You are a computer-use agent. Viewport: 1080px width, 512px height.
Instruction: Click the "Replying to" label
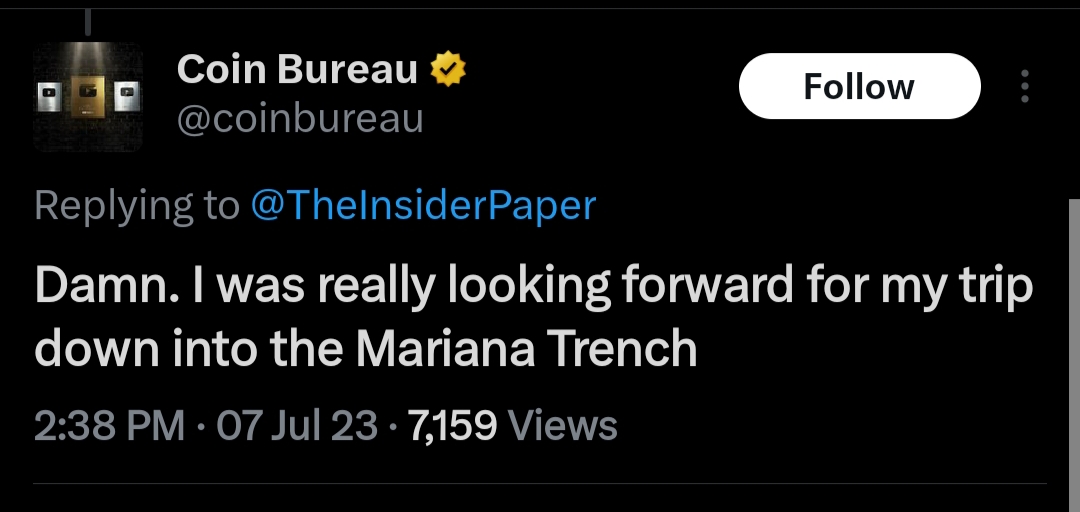pos(137,205)
